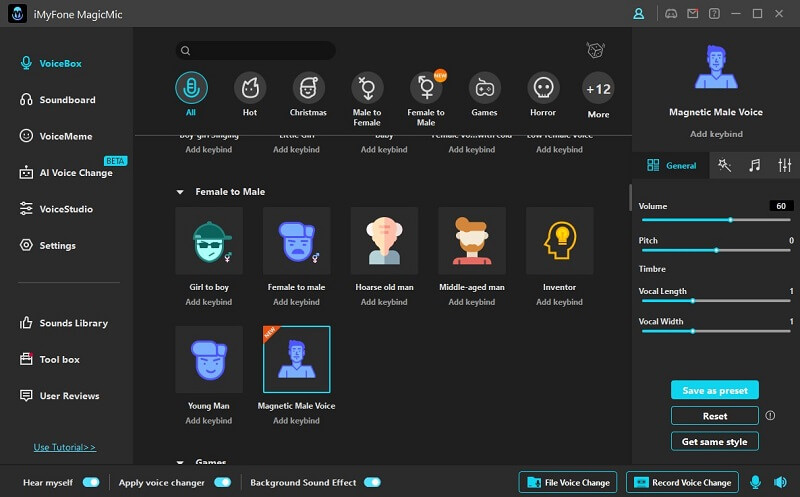The height and width of the screenshot is (497, 800).
Task: Open the user account icon
Action: click(x=638, y=14)
